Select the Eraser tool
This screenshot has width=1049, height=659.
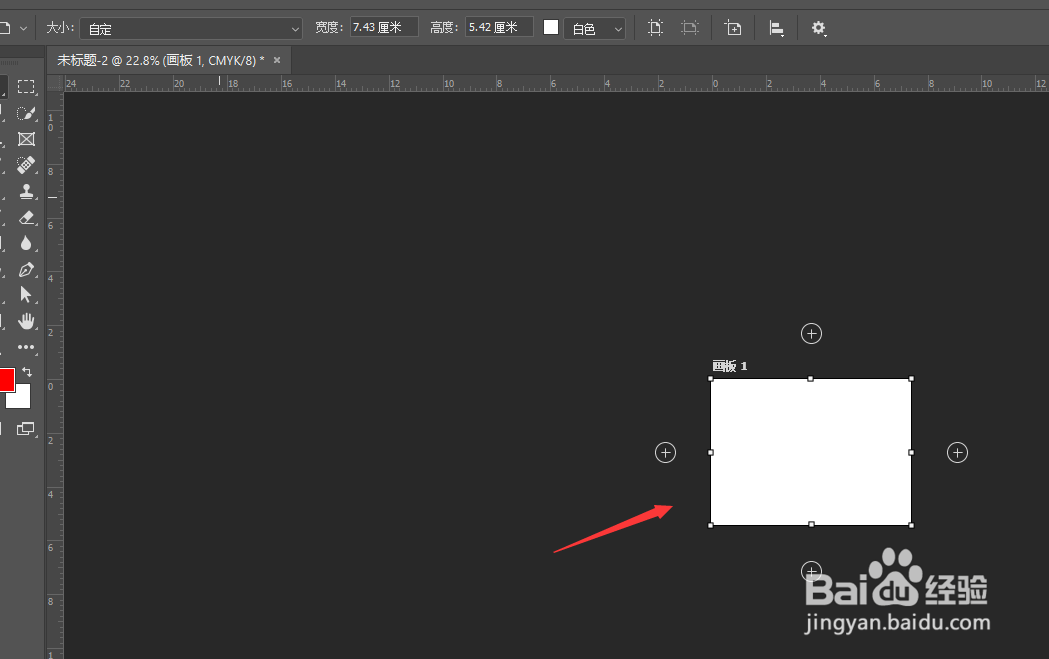pos(26,217)
